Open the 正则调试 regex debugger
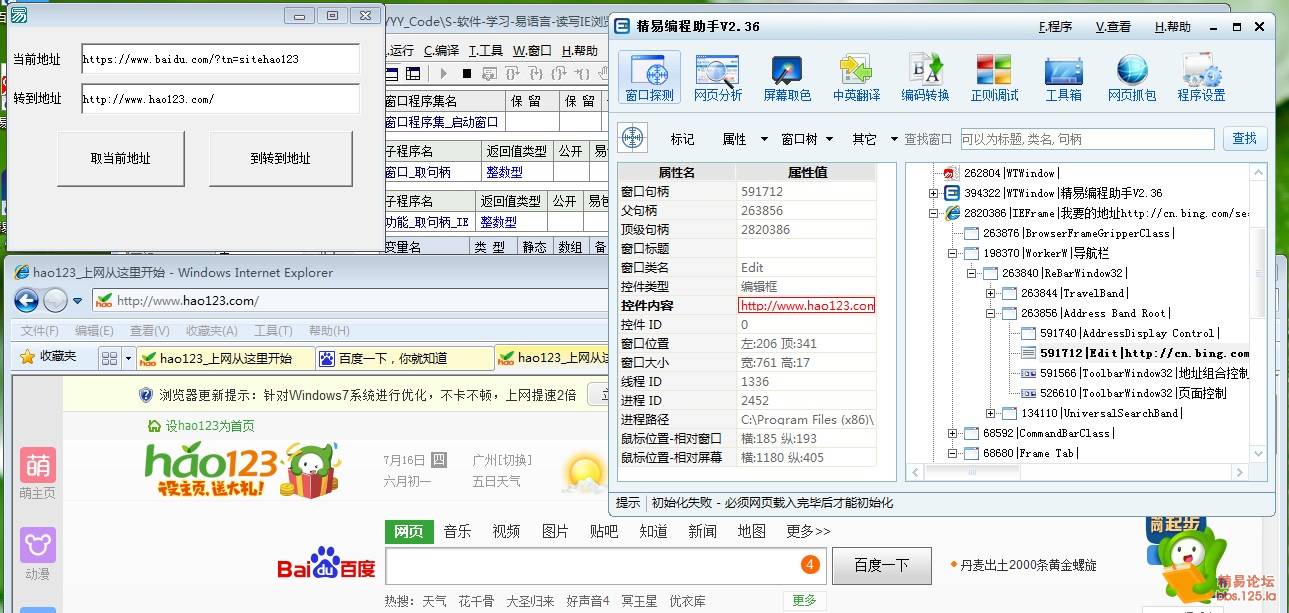The height and width of the screenshot is (613, 1289). (994, 78)
